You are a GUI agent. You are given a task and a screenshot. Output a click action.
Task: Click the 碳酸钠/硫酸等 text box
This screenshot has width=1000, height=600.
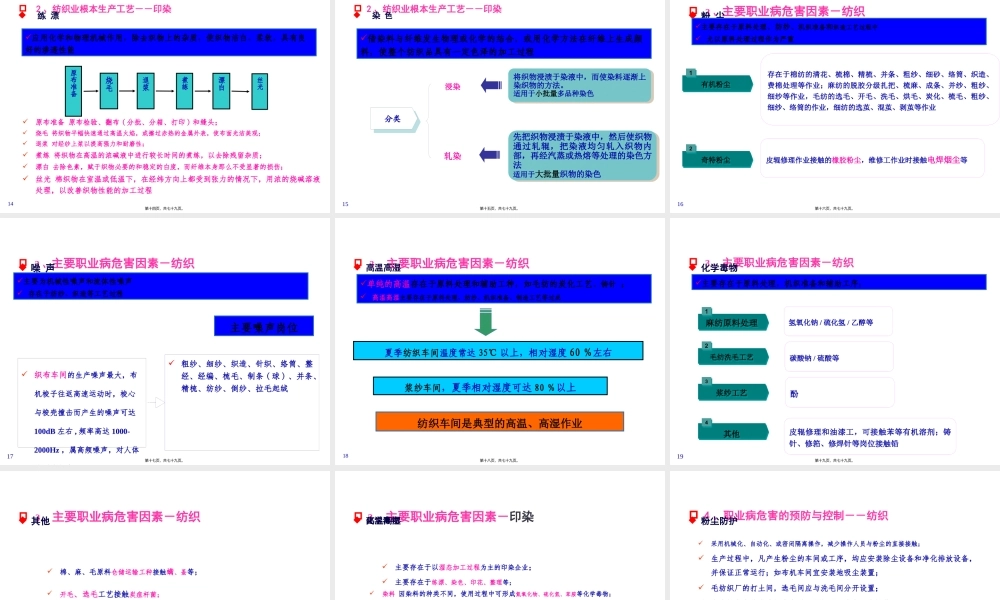coord(838,357)
